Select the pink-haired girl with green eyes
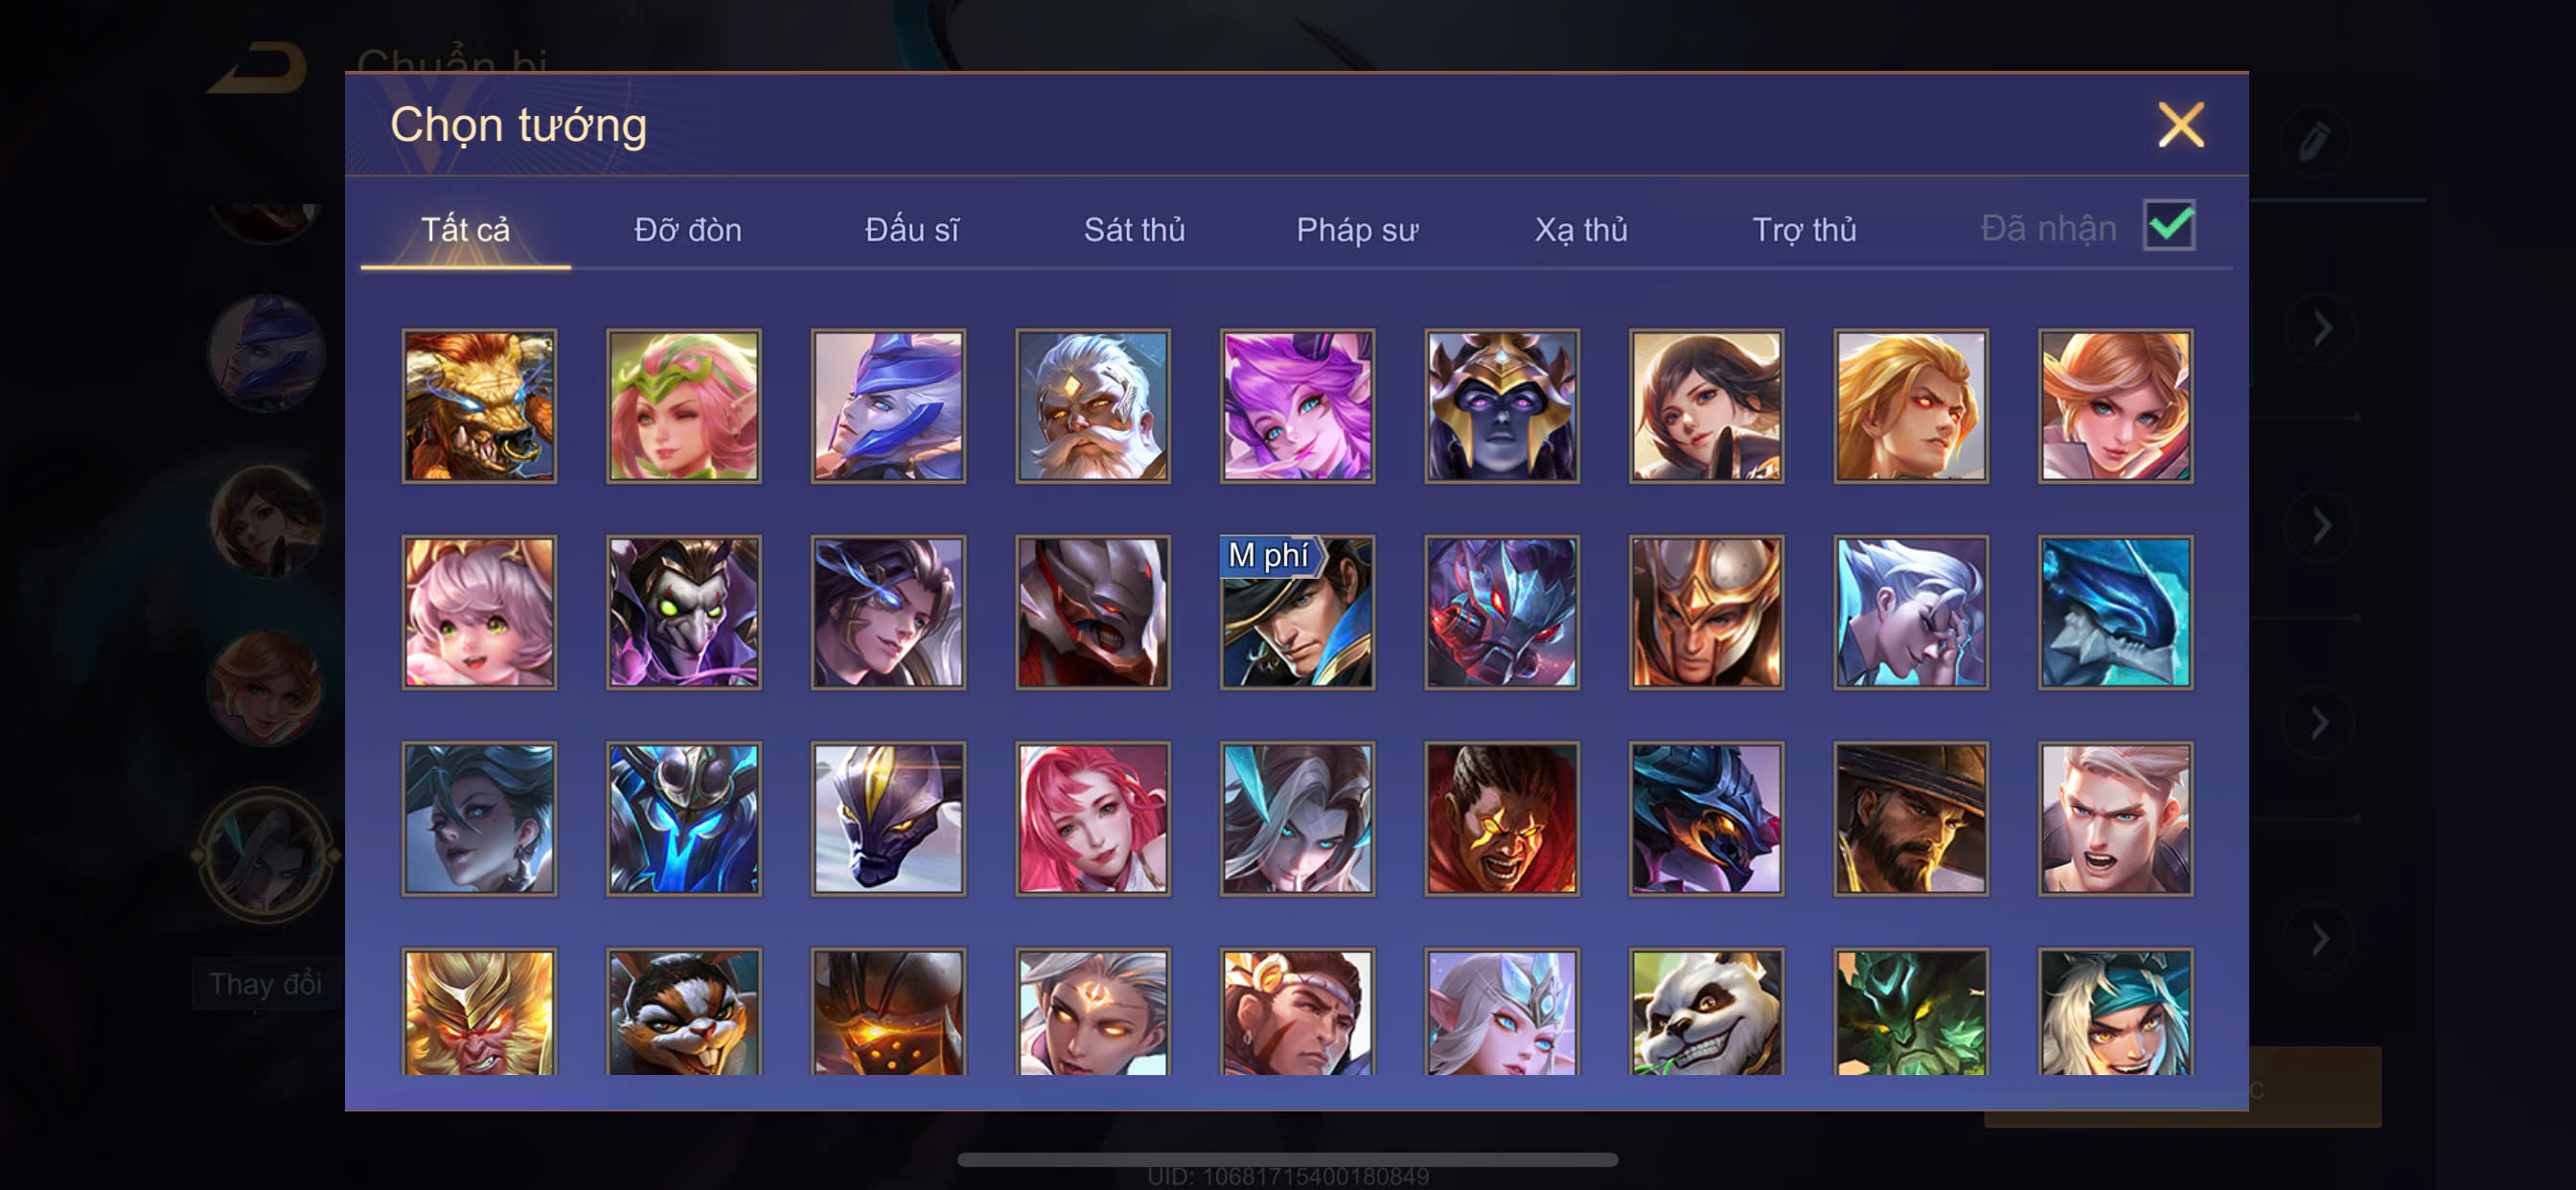Viewport: 2576px width, 1190px height. pos(479,612)
